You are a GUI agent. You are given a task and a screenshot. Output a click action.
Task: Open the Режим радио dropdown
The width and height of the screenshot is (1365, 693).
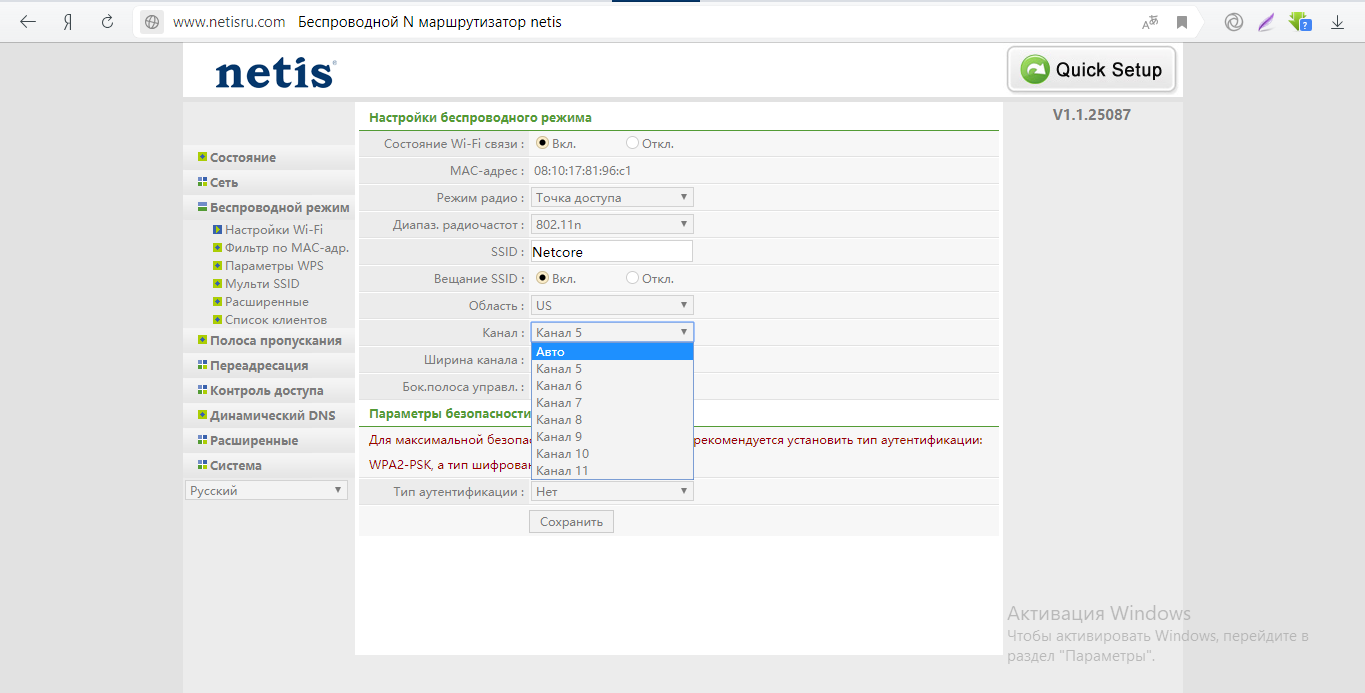[612, 197]
